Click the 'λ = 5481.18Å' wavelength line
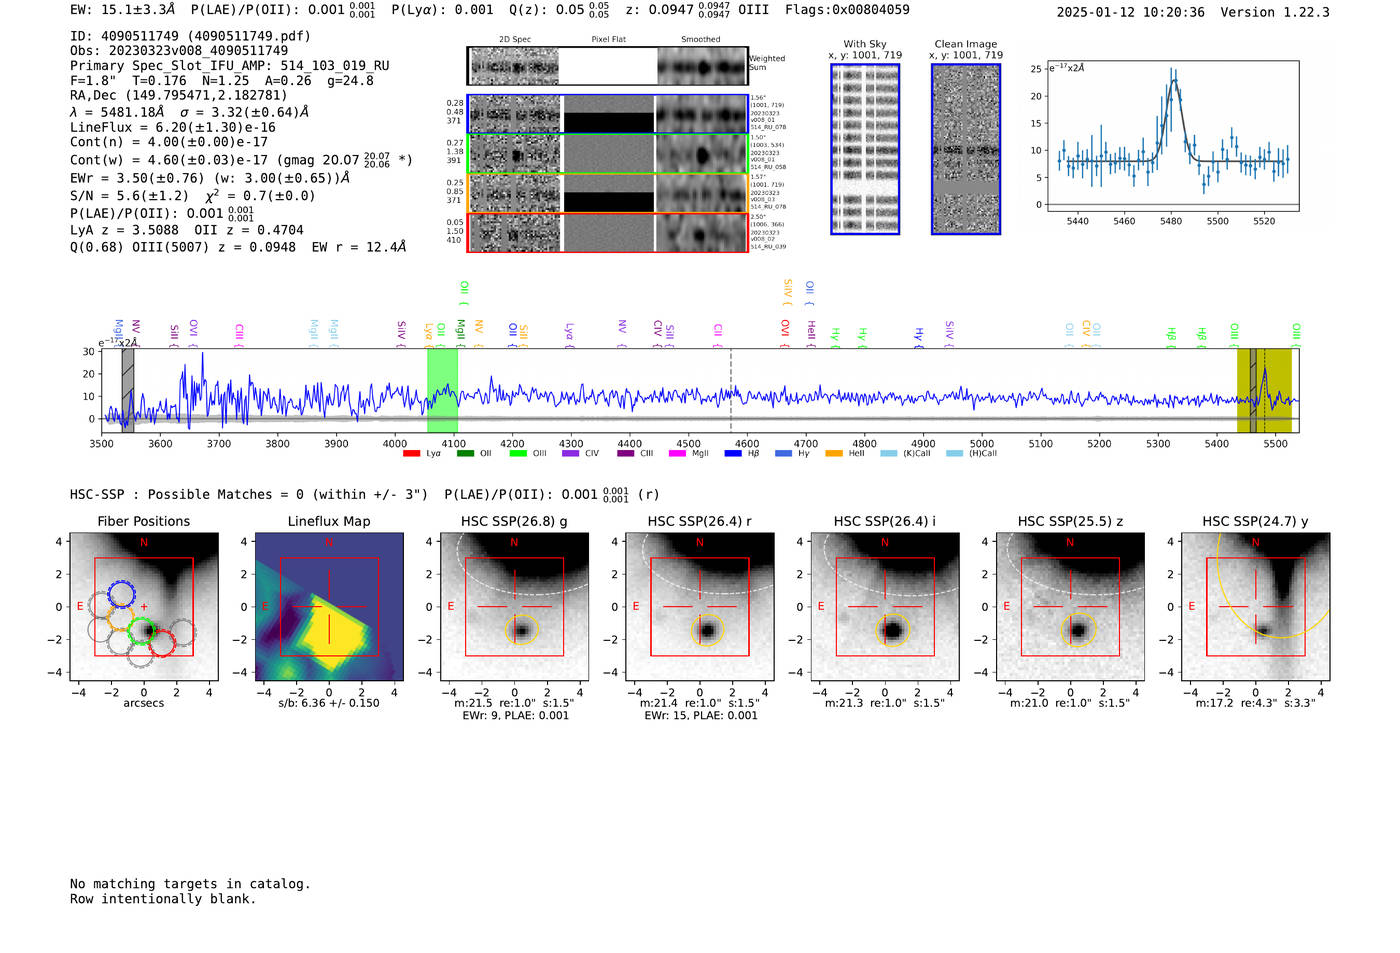The height and width of the screenshot is (953, 1400). pyautogui.click(x=117, y=113)
